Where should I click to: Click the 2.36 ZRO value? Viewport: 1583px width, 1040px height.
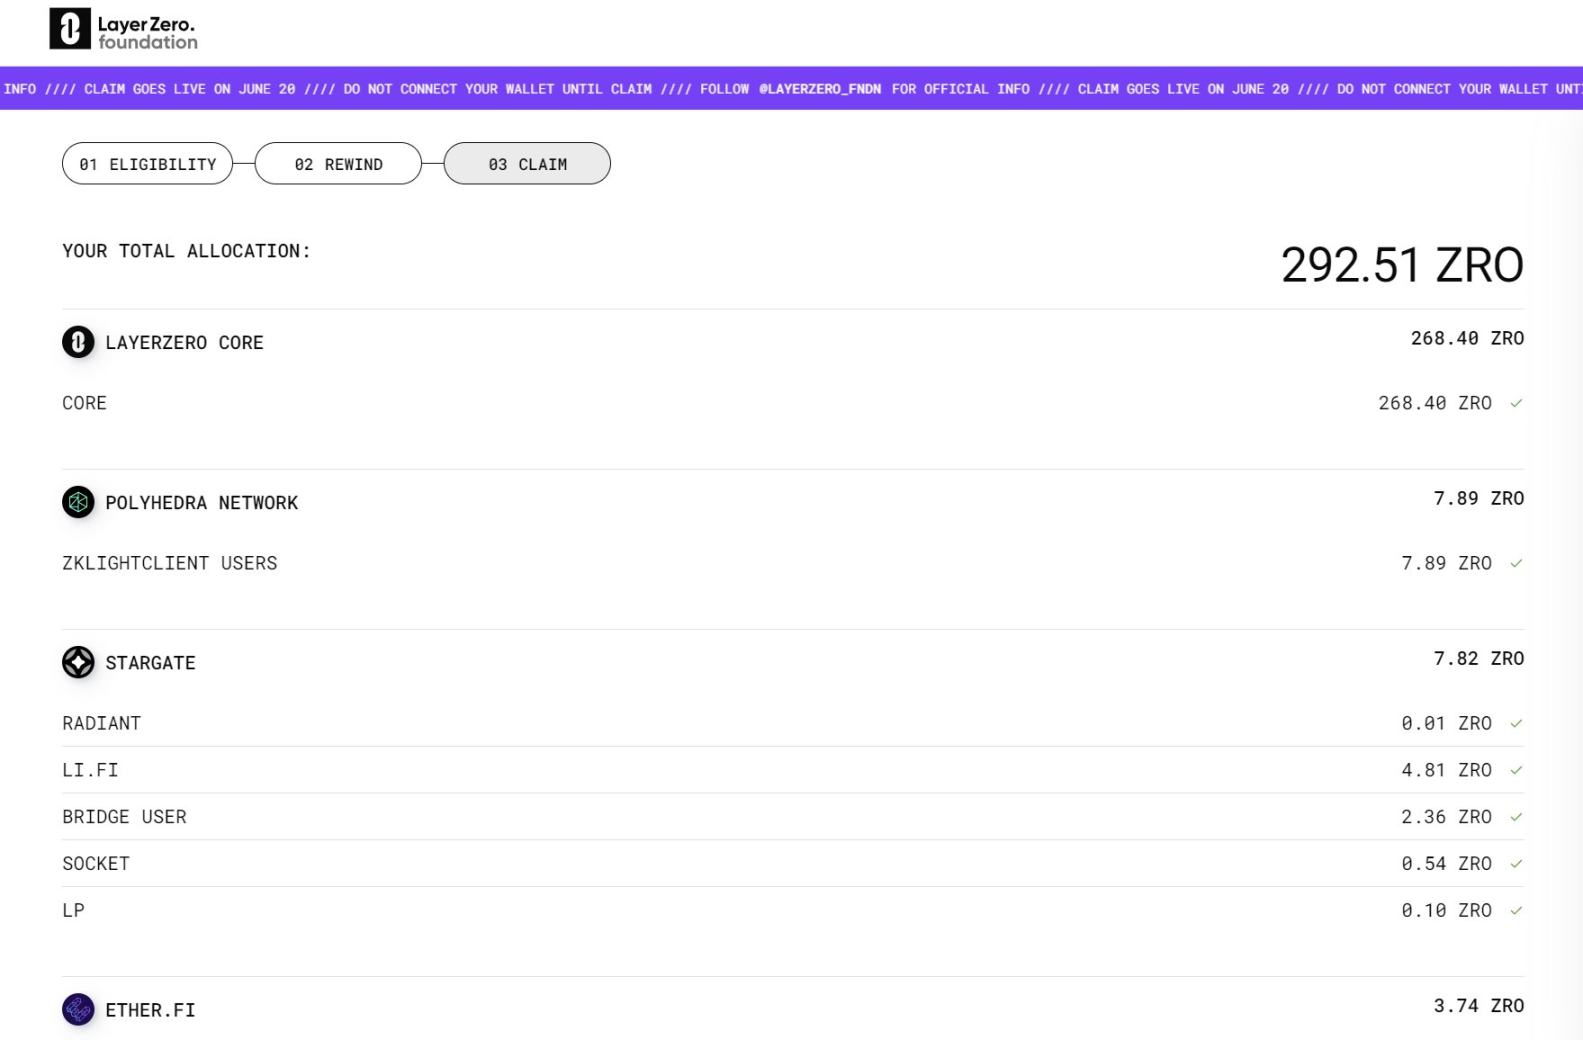1446,817
